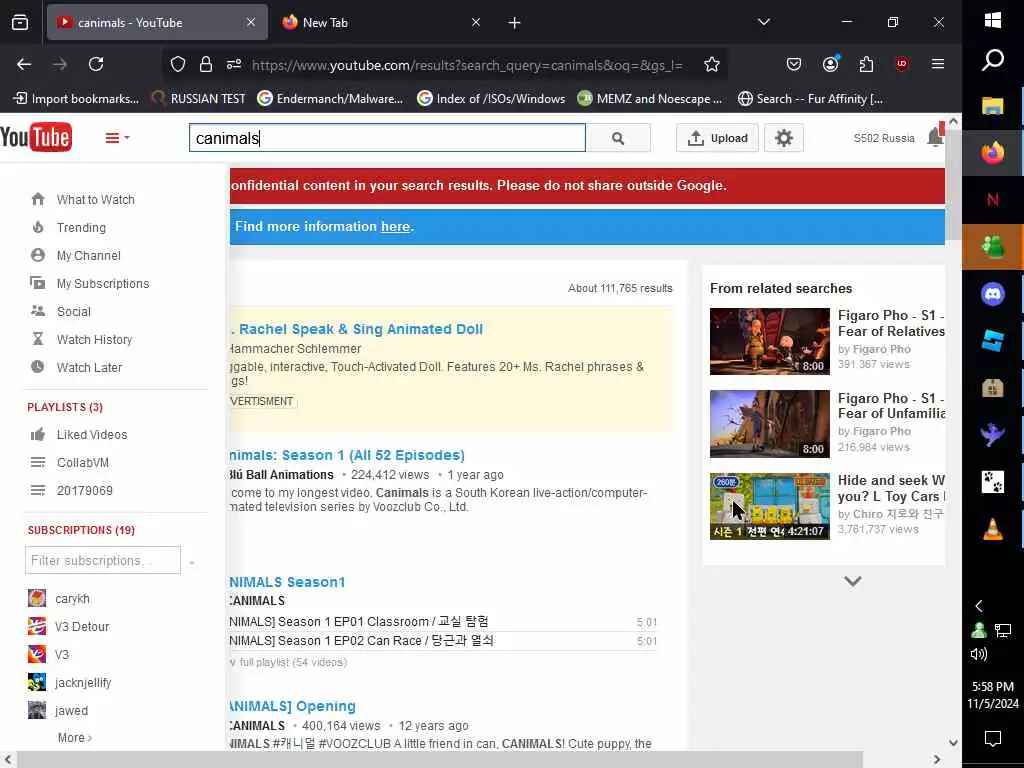Image resolution: width=1024 pixels, height=768 pixels.
Task: Open the CollabVM playlist
Action: click(82, 463)
